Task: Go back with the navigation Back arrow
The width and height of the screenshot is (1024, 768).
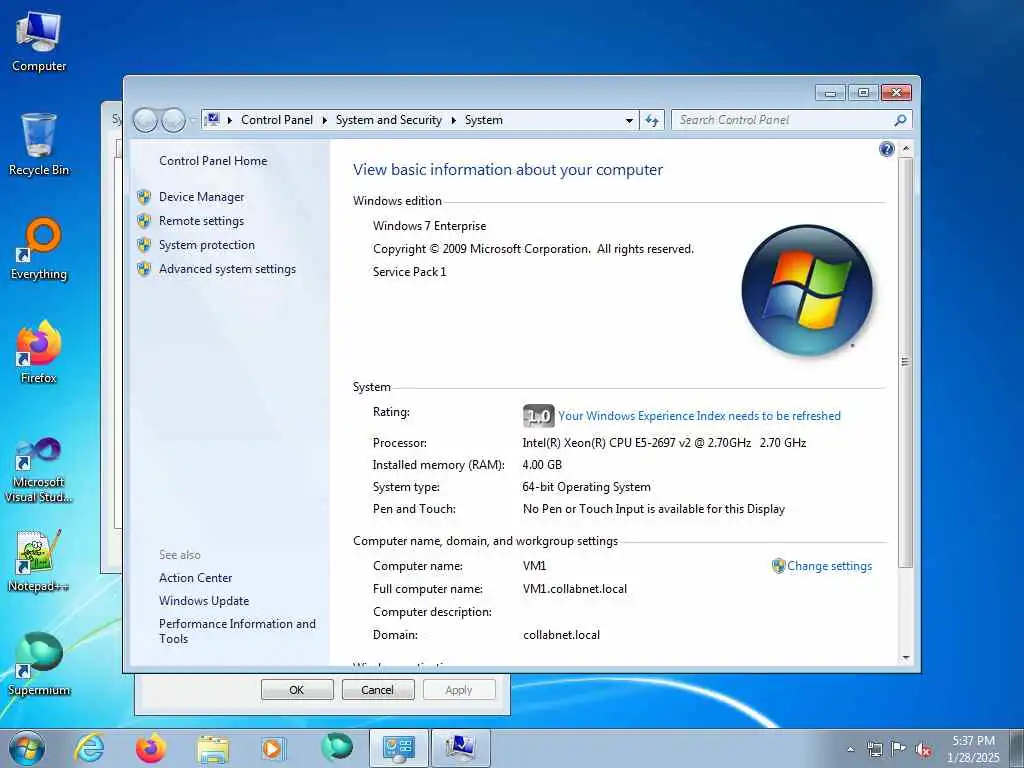Action: 145,120
